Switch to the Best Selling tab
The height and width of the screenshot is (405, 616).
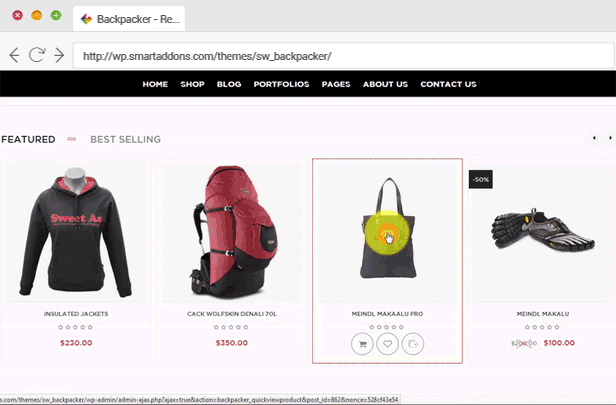(x=125, y=139)
